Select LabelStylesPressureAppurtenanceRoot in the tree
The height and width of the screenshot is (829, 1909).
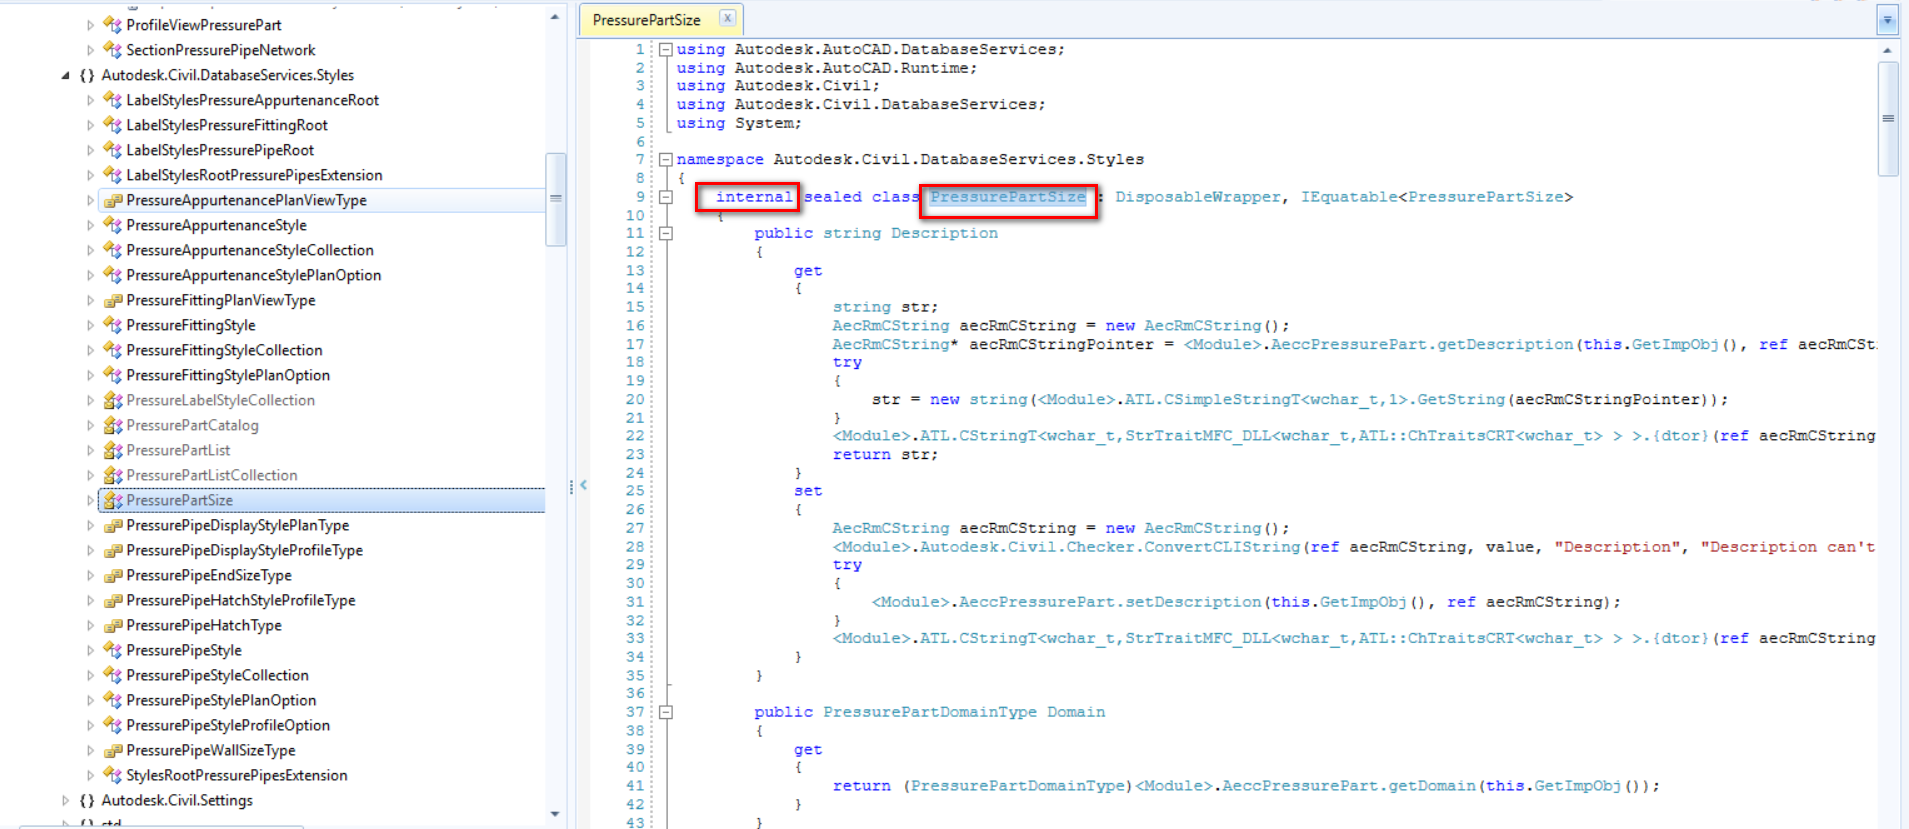point(252,100)
